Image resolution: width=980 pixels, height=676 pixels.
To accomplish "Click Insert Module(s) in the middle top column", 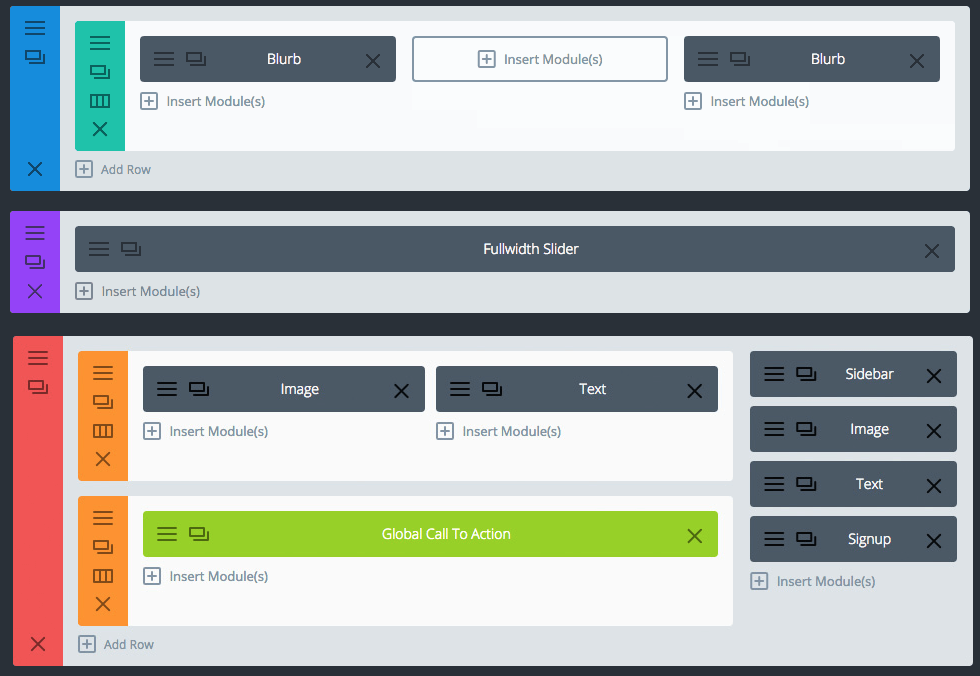I will coord(539,59).
